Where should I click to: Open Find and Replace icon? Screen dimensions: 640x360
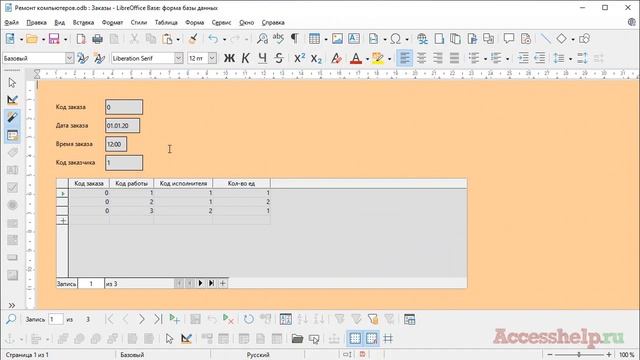point(262,39)
